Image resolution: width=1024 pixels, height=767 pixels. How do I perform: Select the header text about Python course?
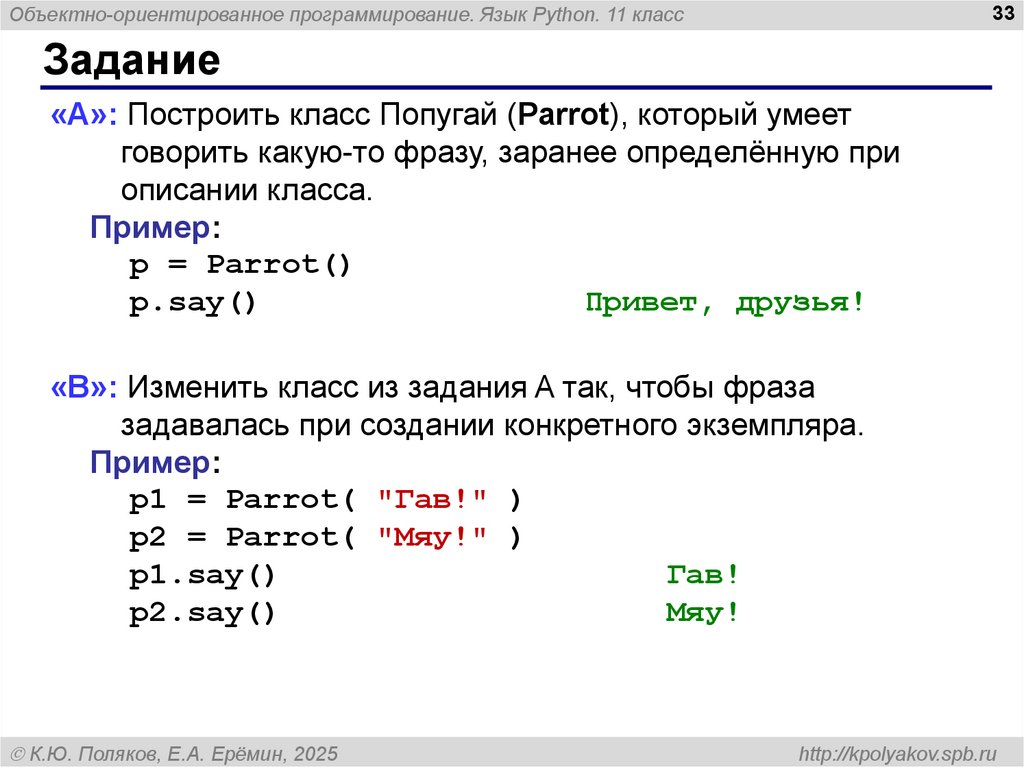coord(347,14)
